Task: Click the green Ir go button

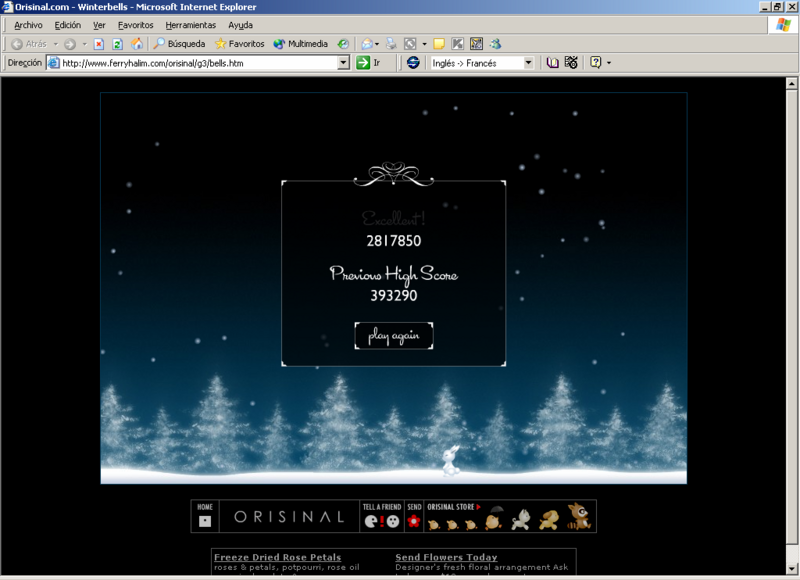Action: [368, 62]
